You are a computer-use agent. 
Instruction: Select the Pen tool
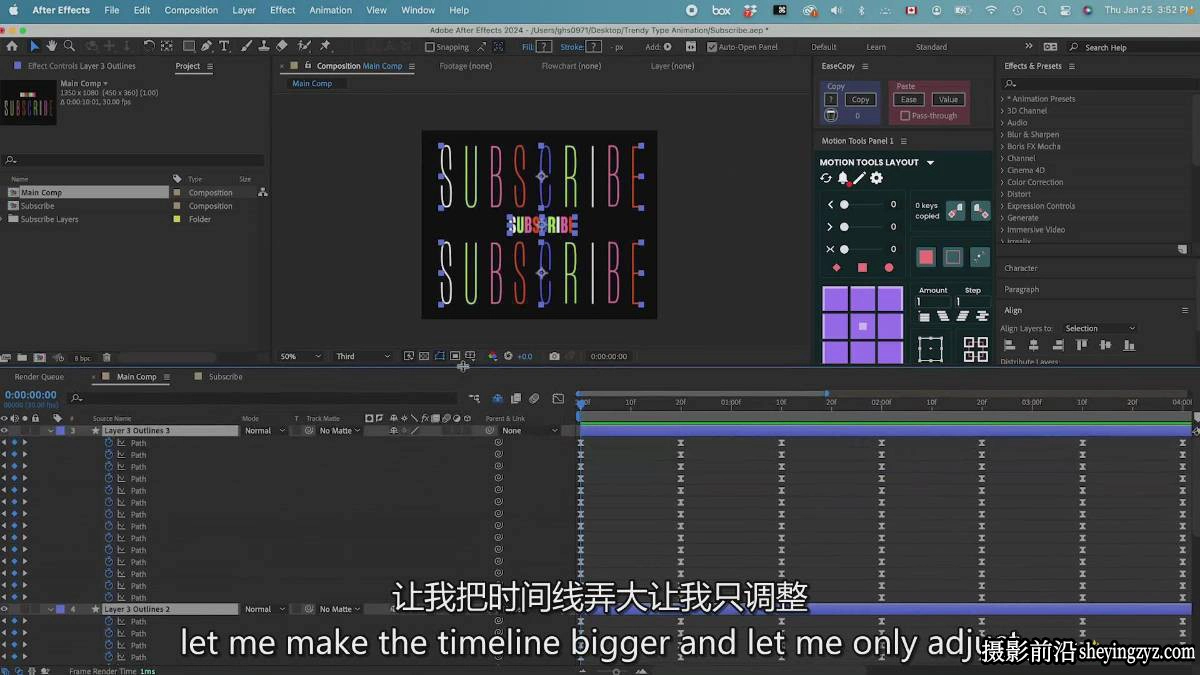point(206,46)
